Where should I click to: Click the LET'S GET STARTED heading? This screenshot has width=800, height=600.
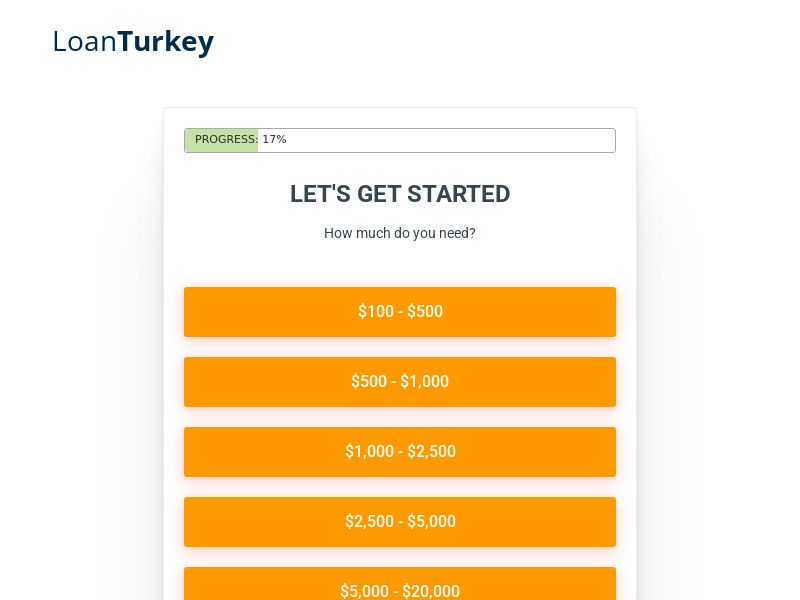(x=399, y=194)
